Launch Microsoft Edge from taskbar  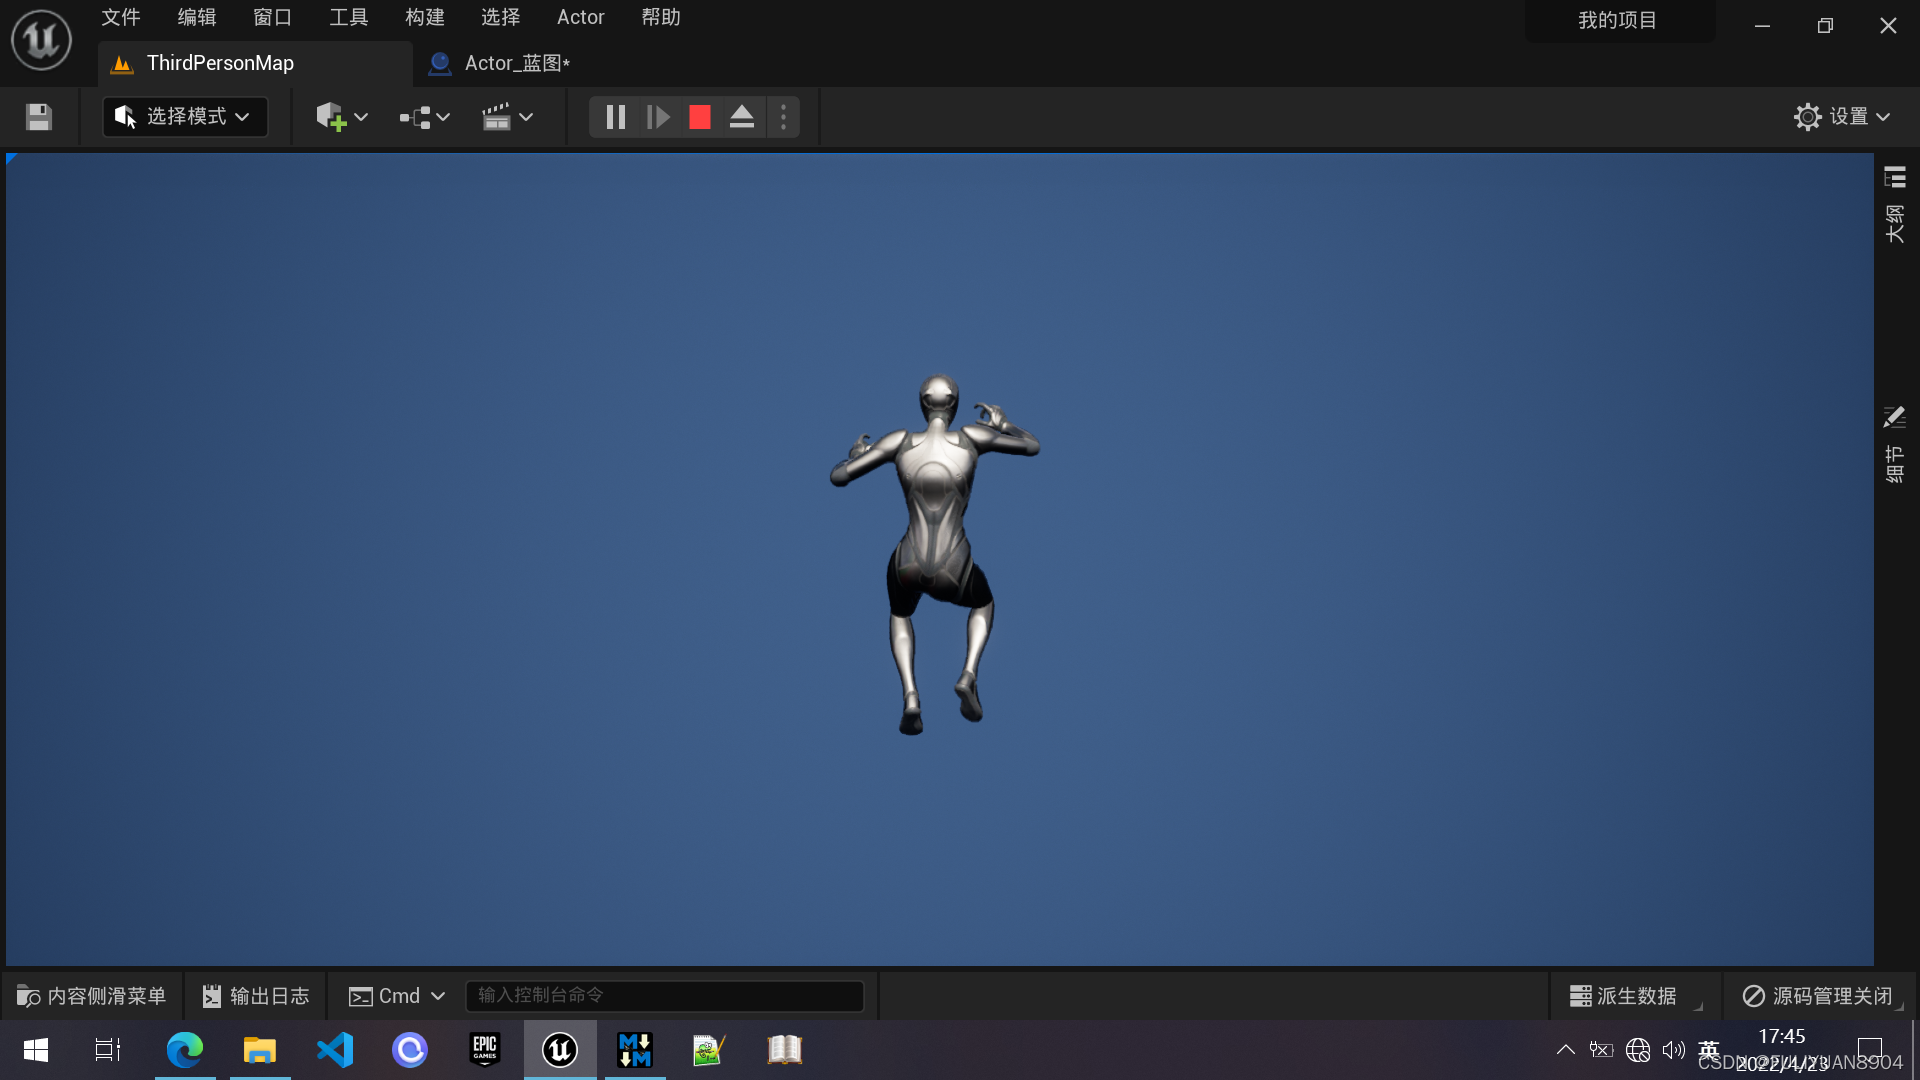tap(185, 1050)
